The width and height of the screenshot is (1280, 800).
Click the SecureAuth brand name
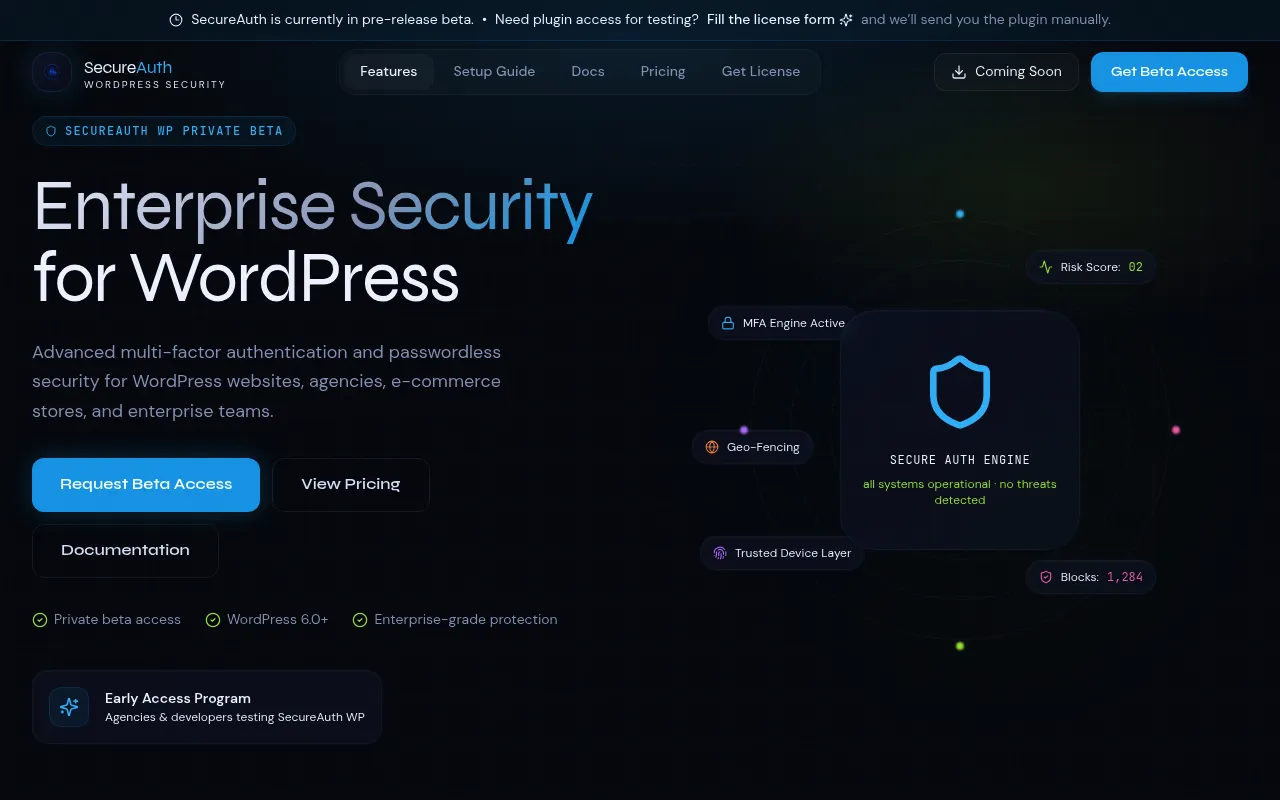(128, 67)
